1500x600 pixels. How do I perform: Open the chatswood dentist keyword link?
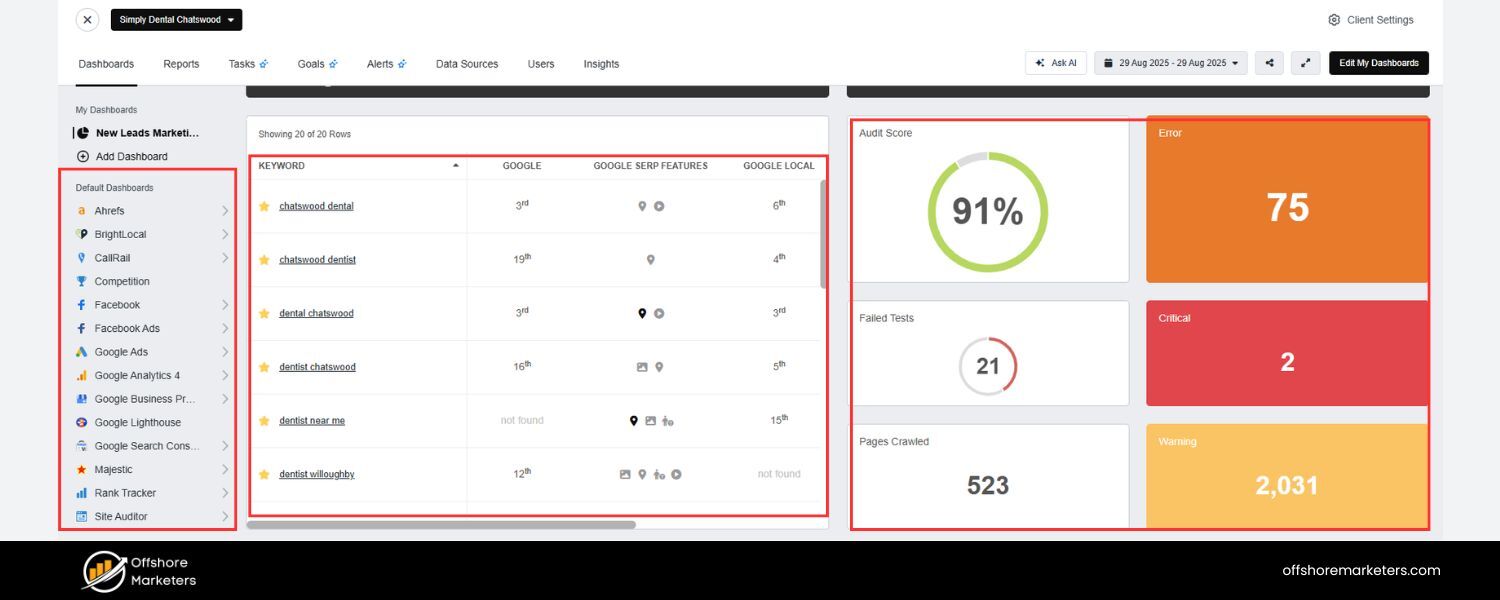tap(317, 259)
